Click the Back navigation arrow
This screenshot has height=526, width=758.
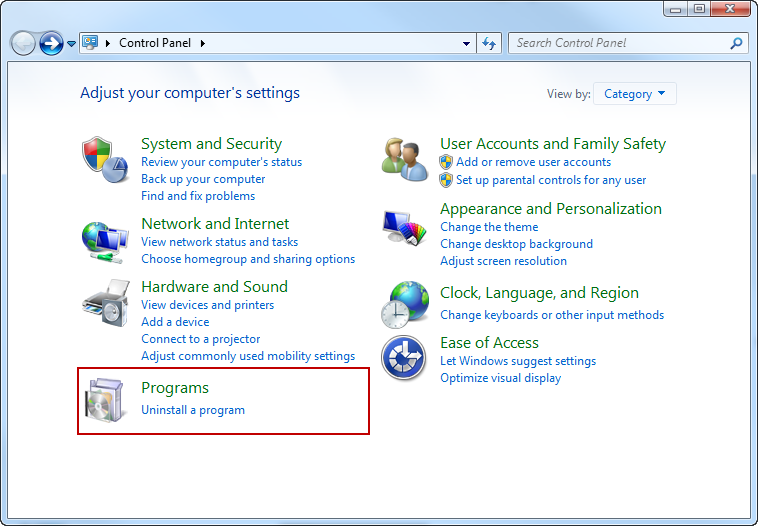click(23, 44)
